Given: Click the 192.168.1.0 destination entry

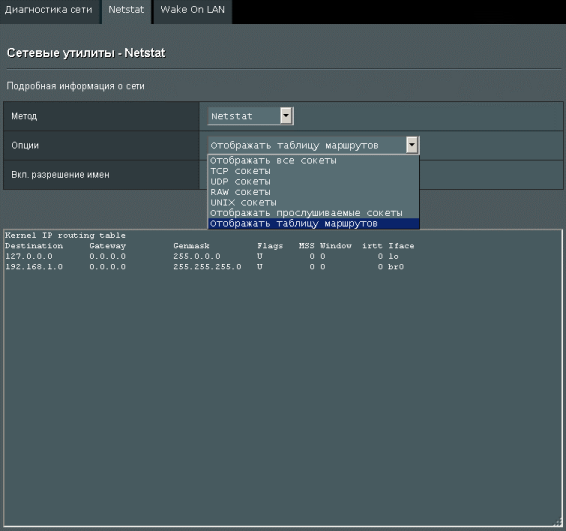Looking at the screenshot, I should [34, 267].
